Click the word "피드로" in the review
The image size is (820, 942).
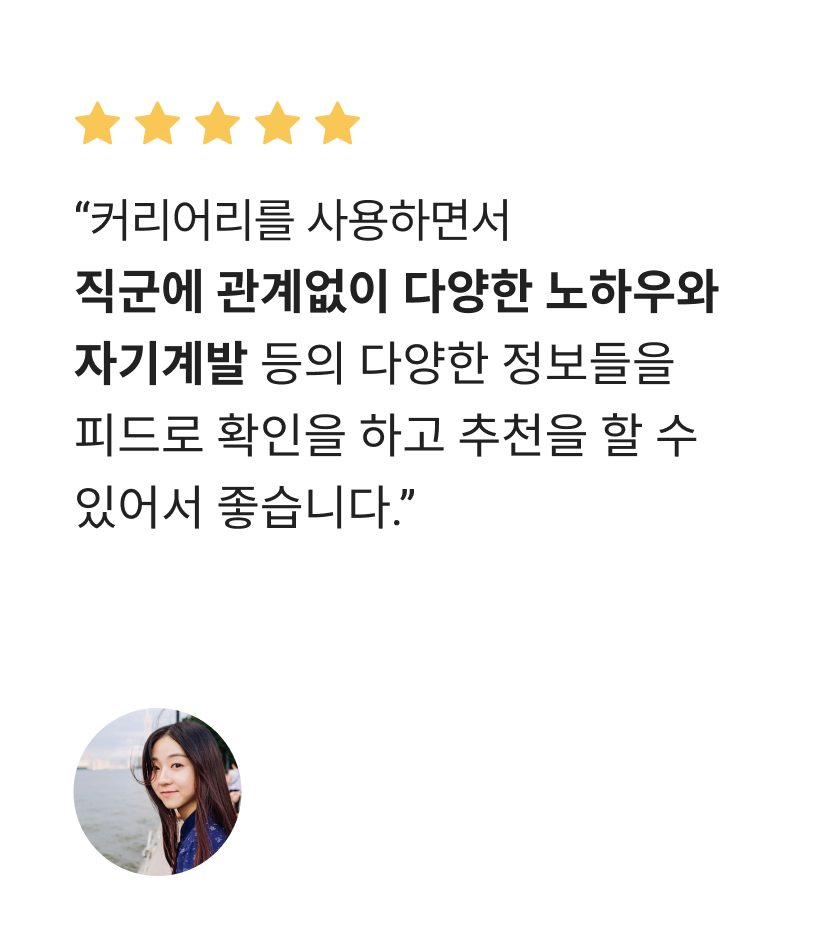[x=139, y=434]
